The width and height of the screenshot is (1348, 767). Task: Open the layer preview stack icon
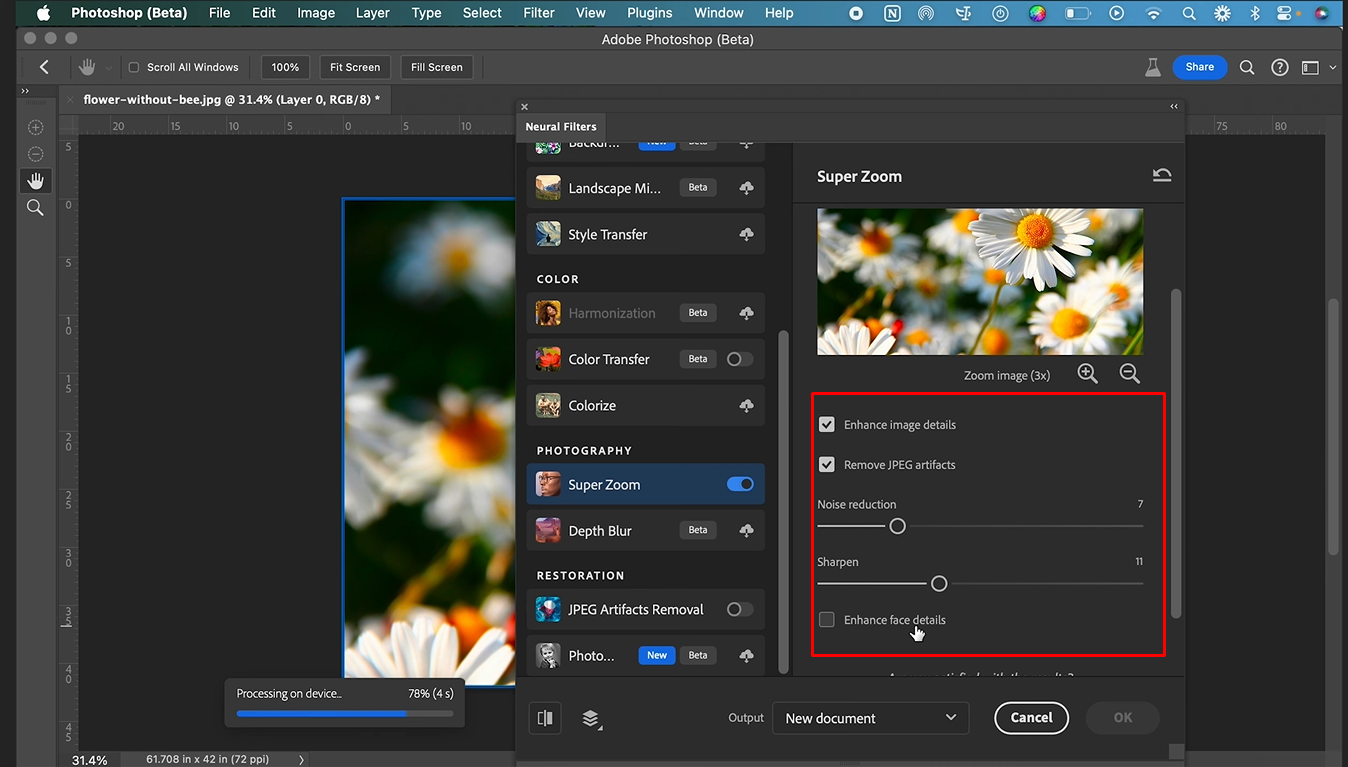[x=591, y=718]
